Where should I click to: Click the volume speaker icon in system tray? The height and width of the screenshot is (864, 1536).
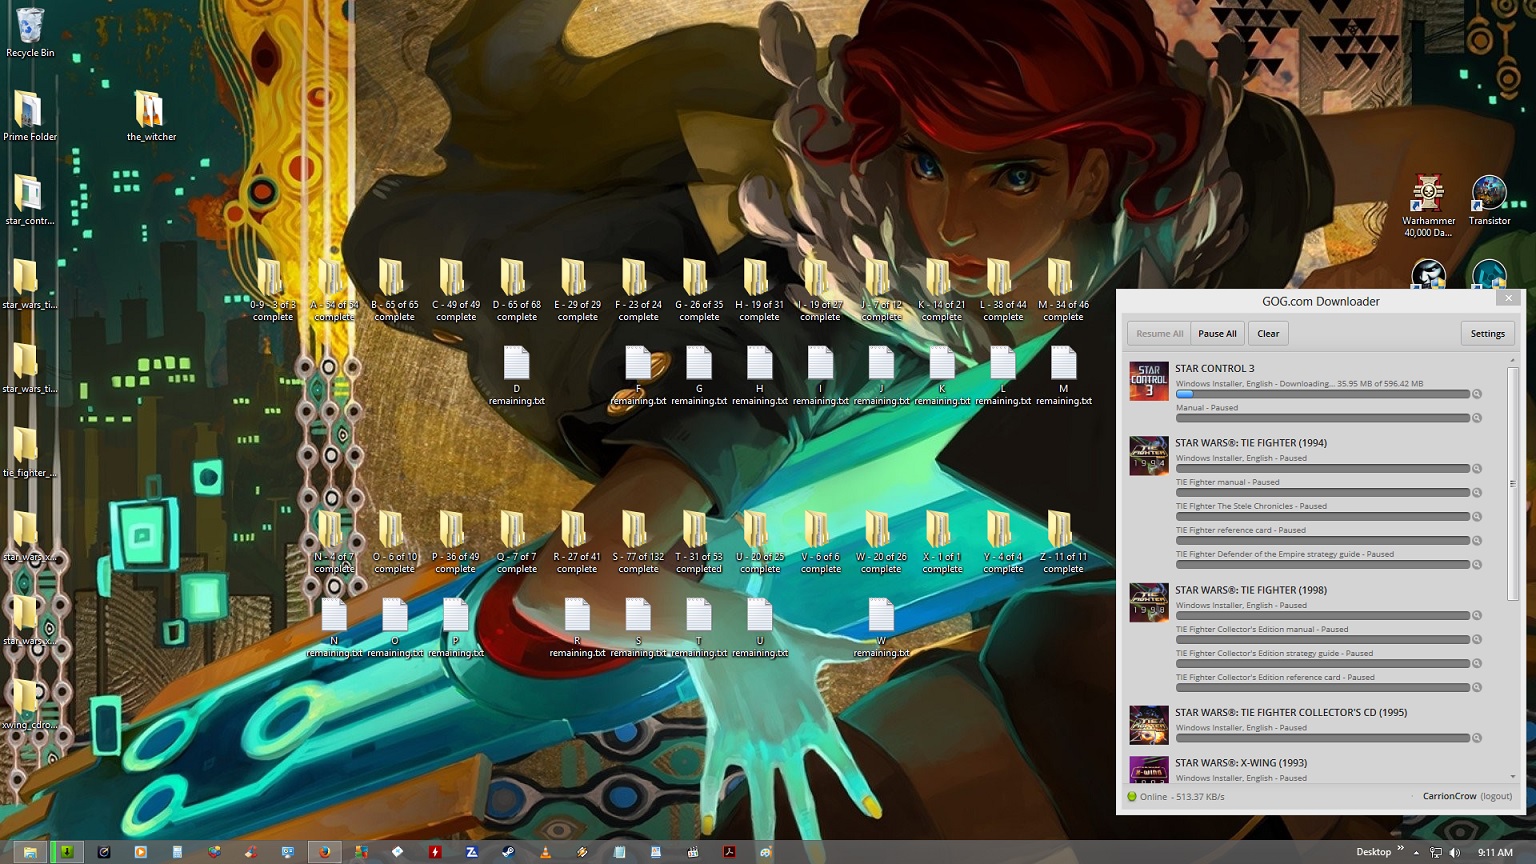[1455, 852]
